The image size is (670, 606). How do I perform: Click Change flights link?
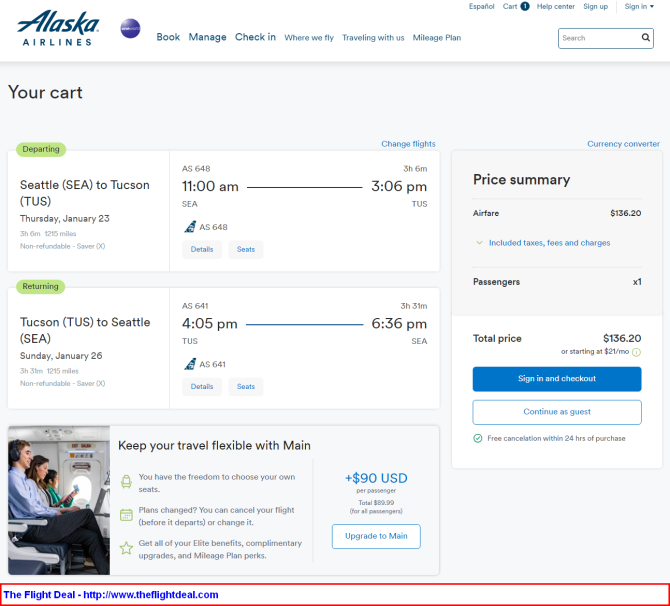[x=408, y=144]
